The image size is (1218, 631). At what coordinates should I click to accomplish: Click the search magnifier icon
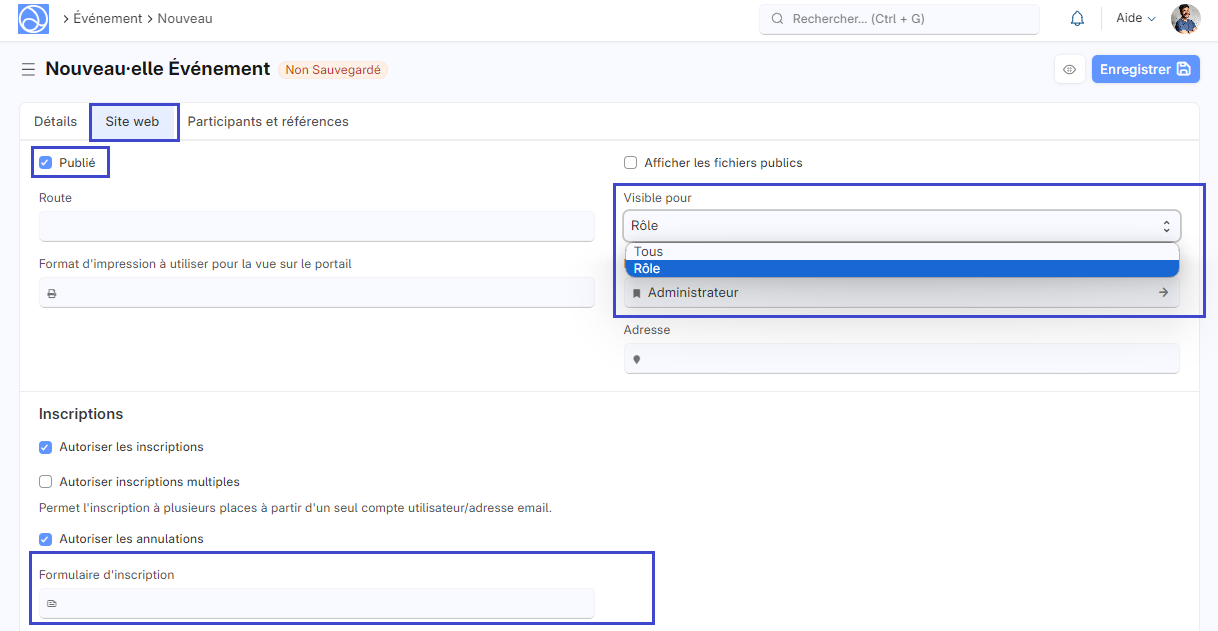pos(777,19)
